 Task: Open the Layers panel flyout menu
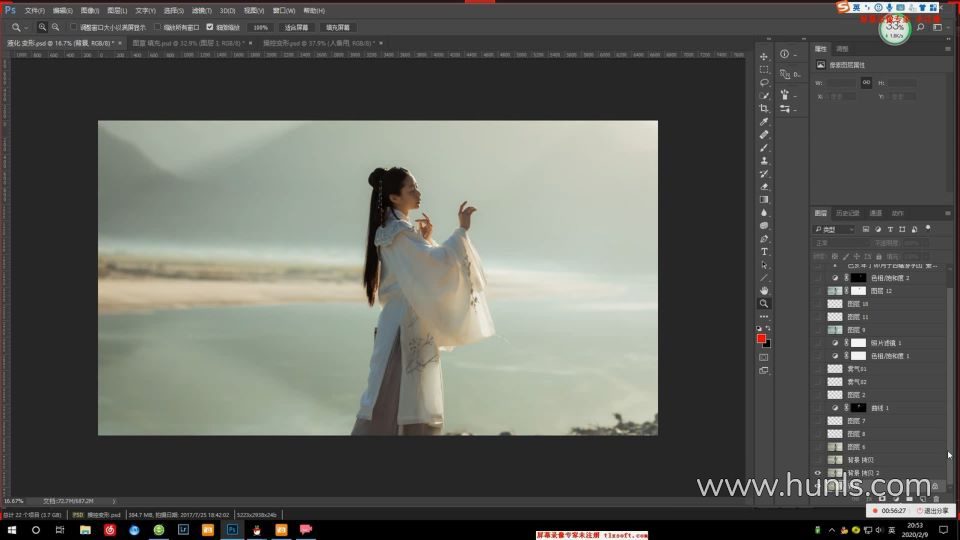[948, 213]
